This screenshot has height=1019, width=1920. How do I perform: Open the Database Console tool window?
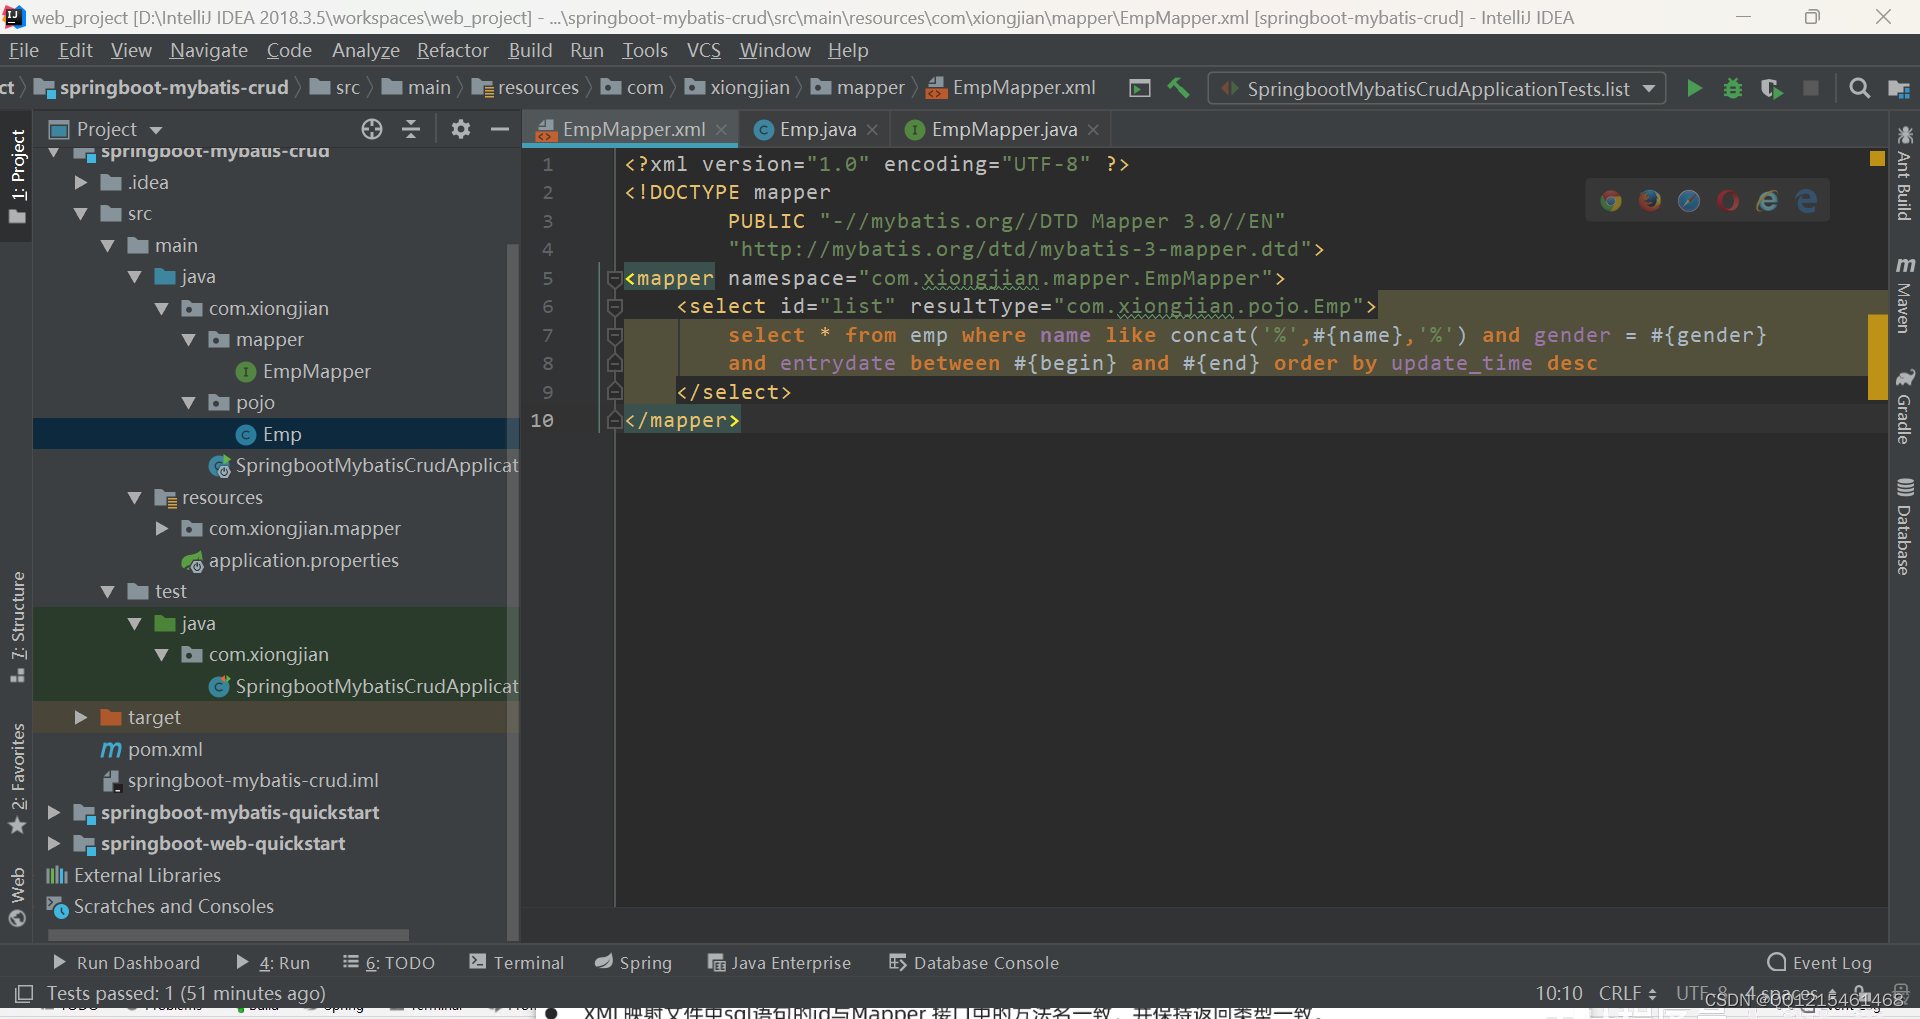click(974, 962)
